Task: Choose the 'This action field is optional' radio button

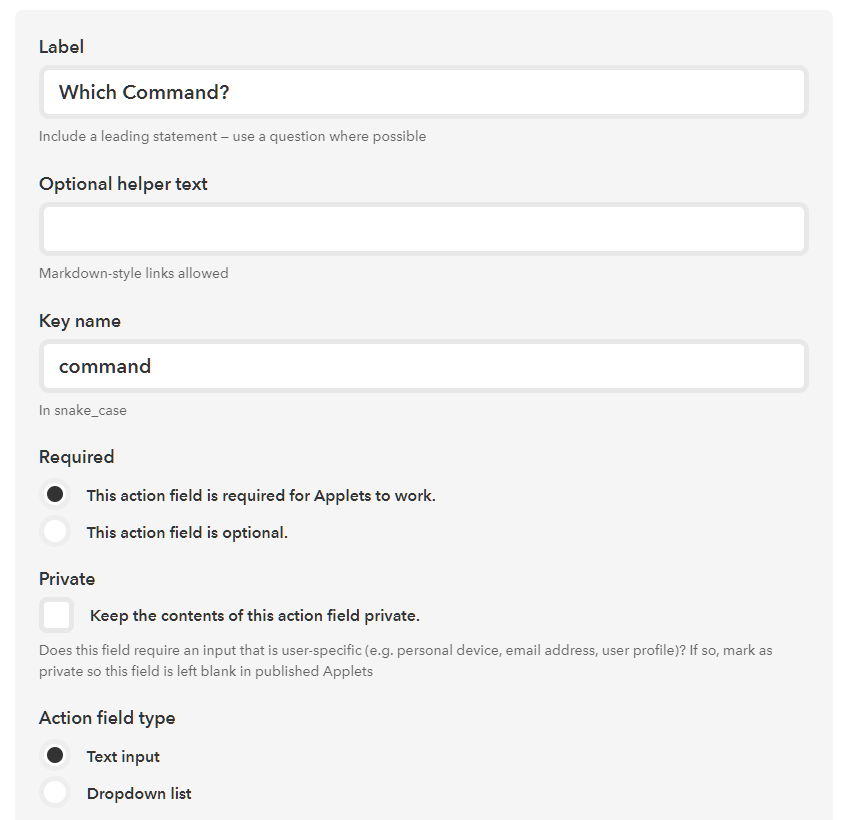Action: pos(56,532)
